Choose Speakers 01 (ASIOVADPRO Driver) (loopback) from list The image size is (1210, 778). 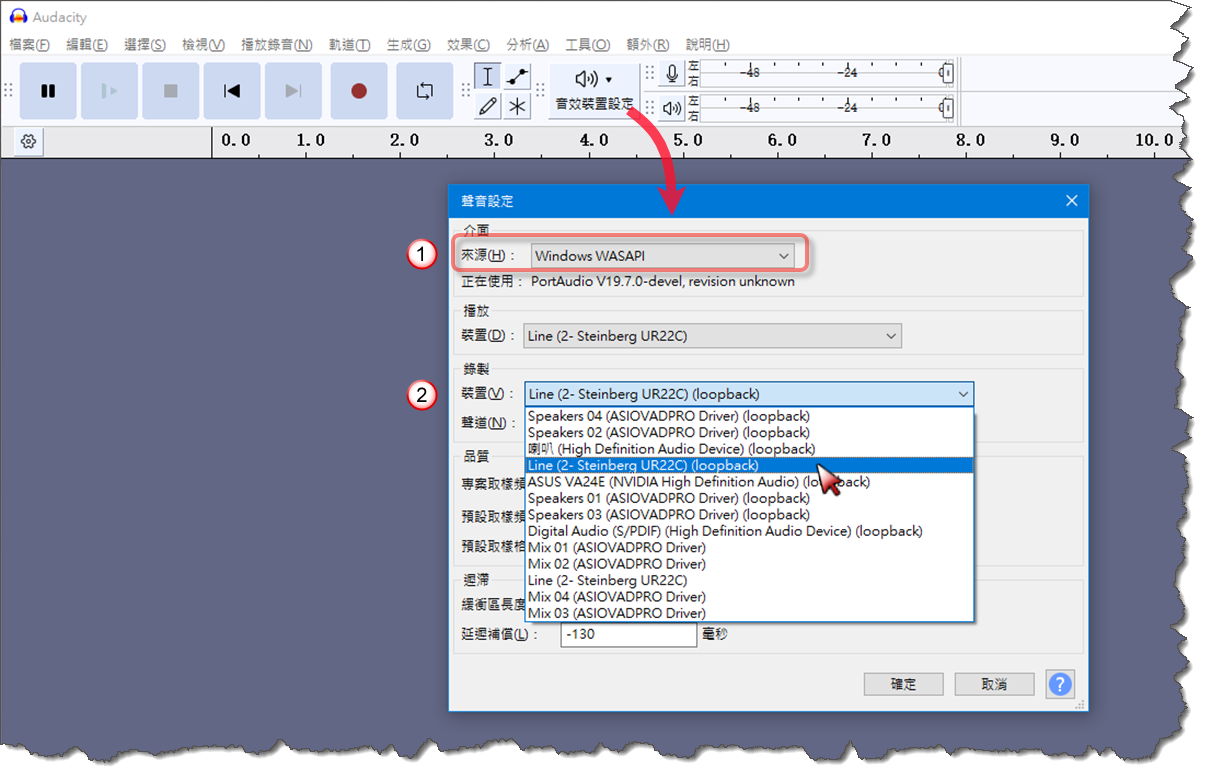pos(749,498)
